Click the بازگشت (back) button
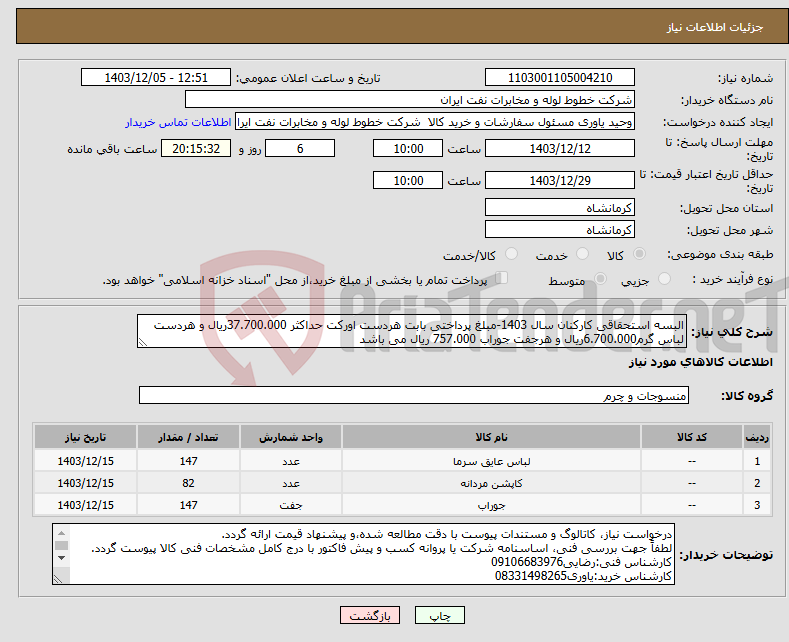The width and height of the screenshot is (789, 642). pos(370,615)
